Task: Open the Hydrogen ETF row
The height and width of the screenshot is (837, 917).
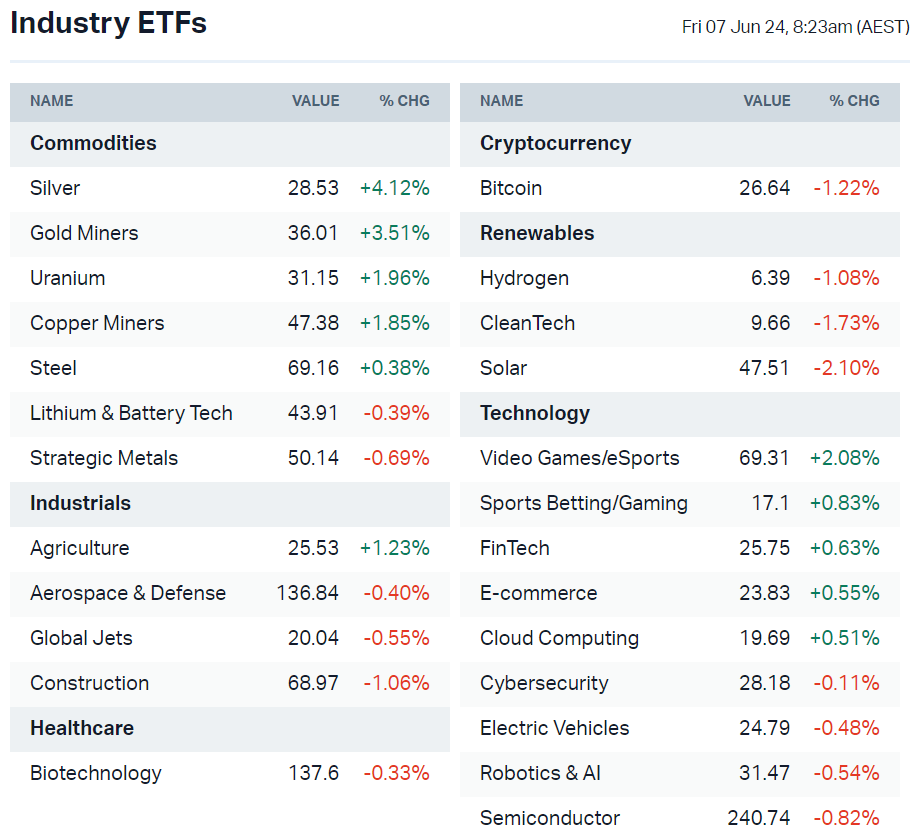Action: click(524, 278)
